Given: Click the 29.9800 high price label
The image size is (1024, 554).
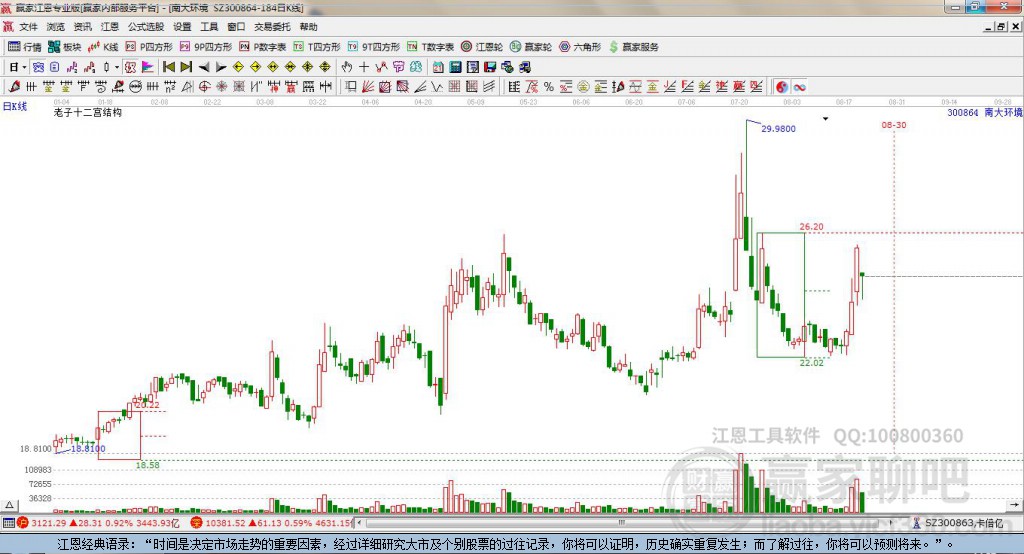Looking at the screenshot, I should (778, 129).
